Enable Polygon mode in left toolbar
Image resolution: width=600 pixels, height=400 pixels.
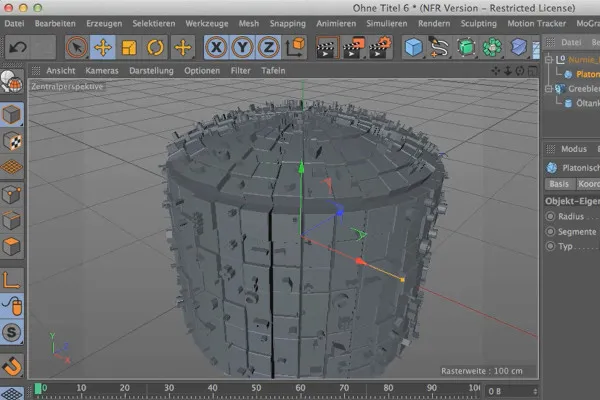coord(13,245)
